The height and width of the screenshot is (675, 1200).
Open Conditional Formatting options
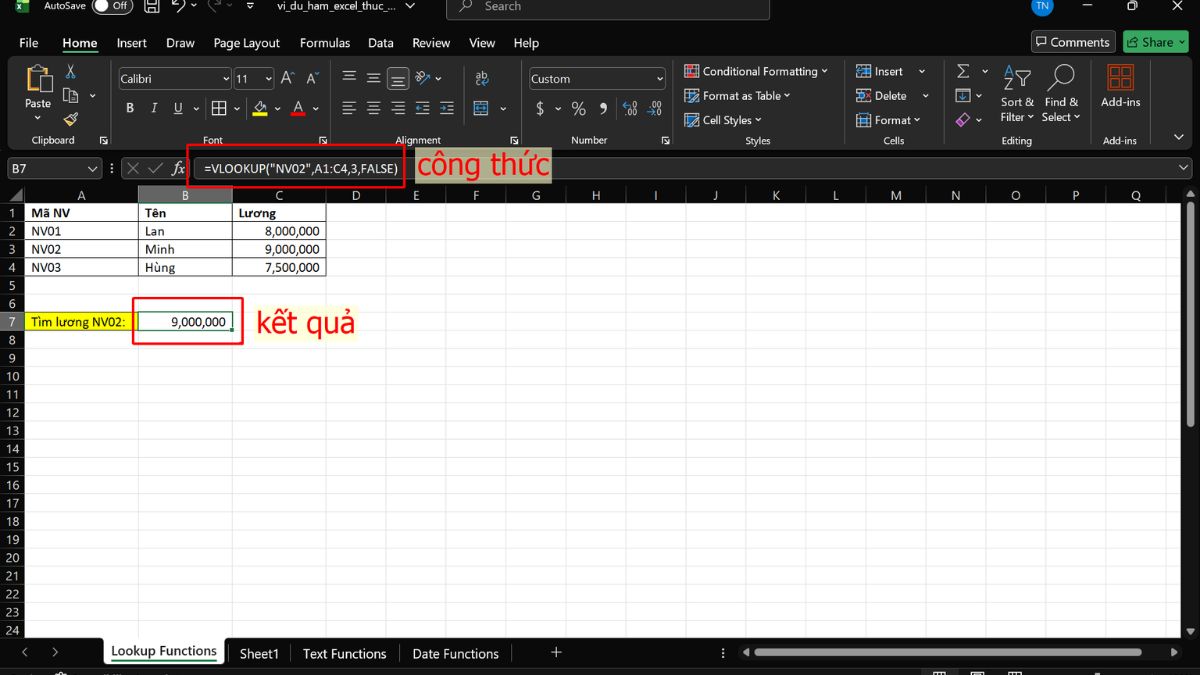click(x=757, y=71)
